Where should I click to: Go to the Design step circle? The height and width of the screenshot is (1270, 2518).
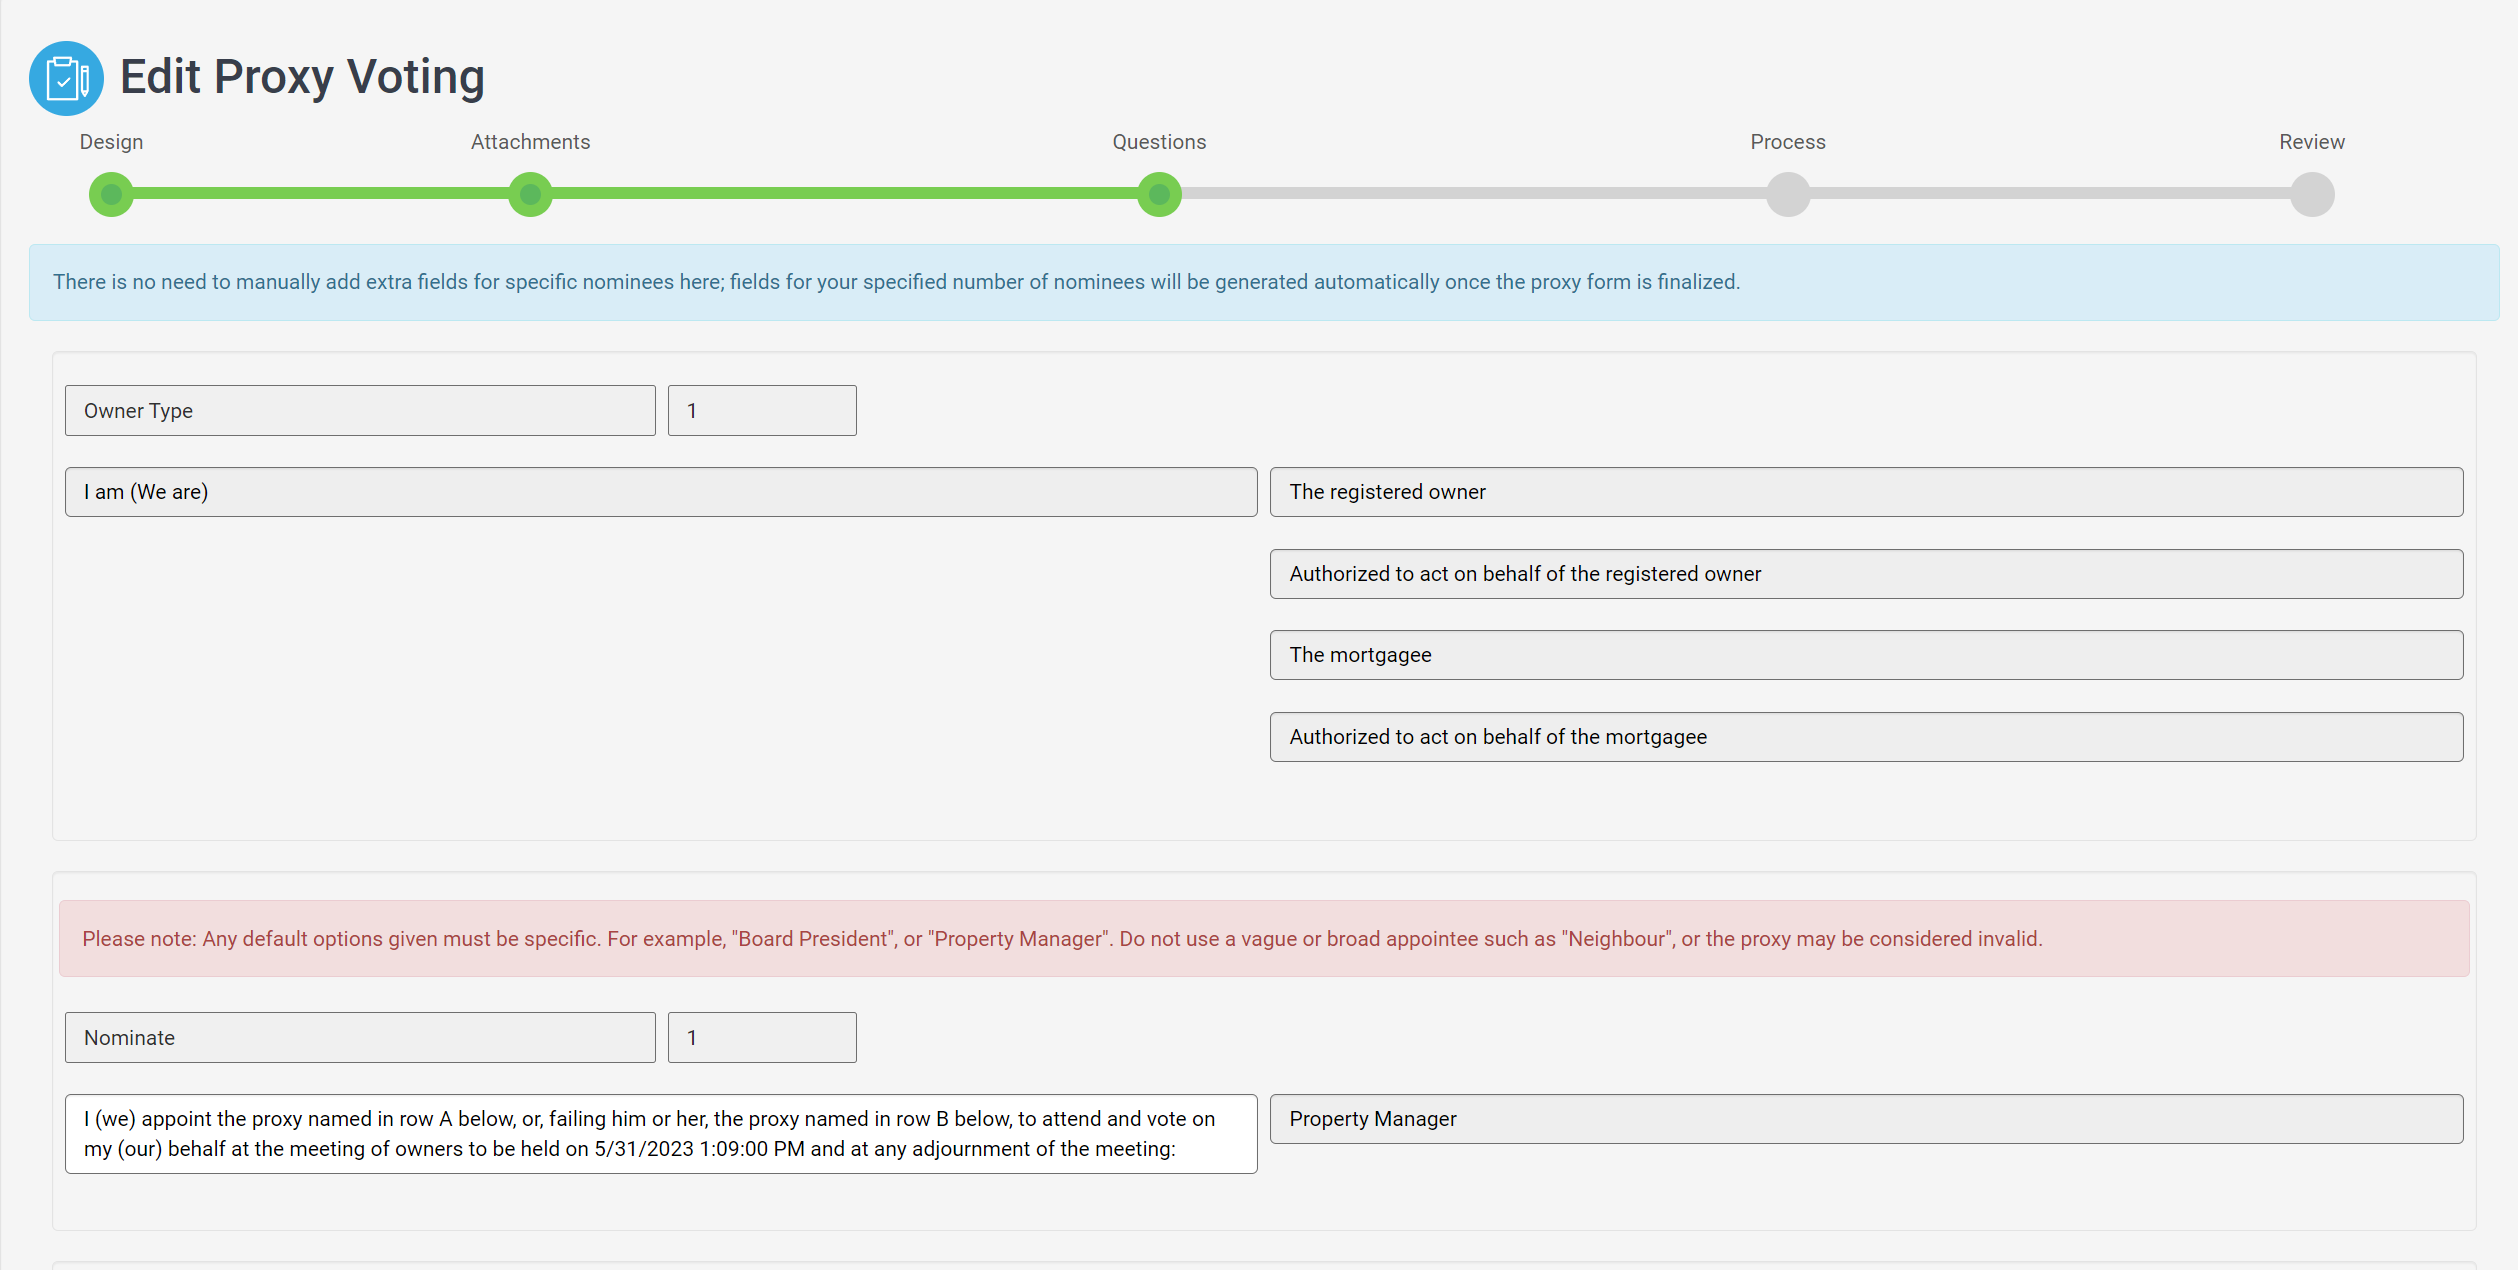click(111, 194)
